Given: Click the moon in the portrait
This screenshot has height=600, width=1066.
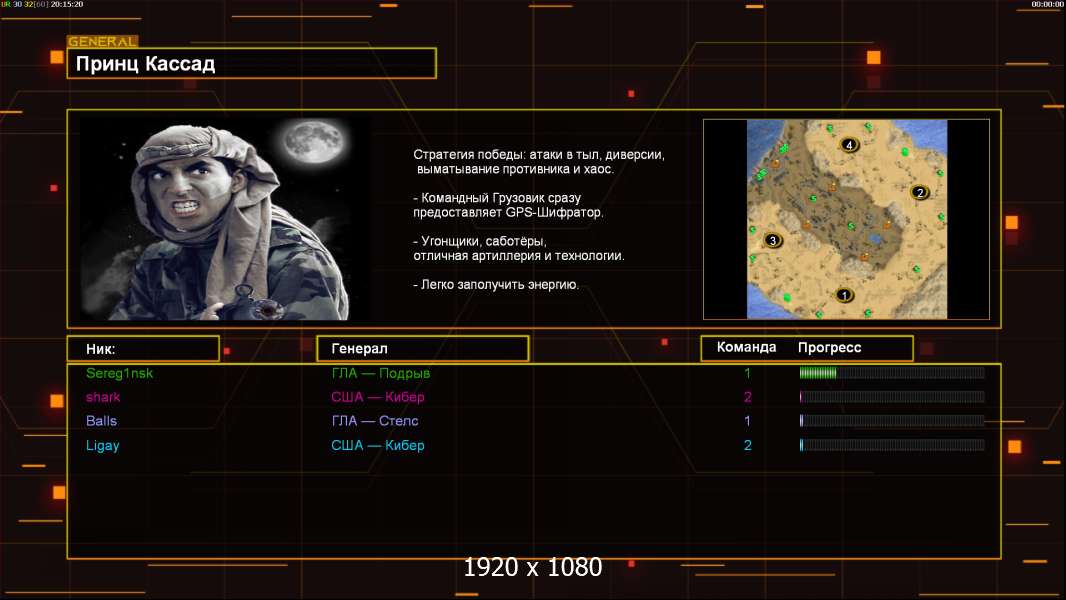Looking at the screenshot, I should pyautogui.click(x=314, y=142).
